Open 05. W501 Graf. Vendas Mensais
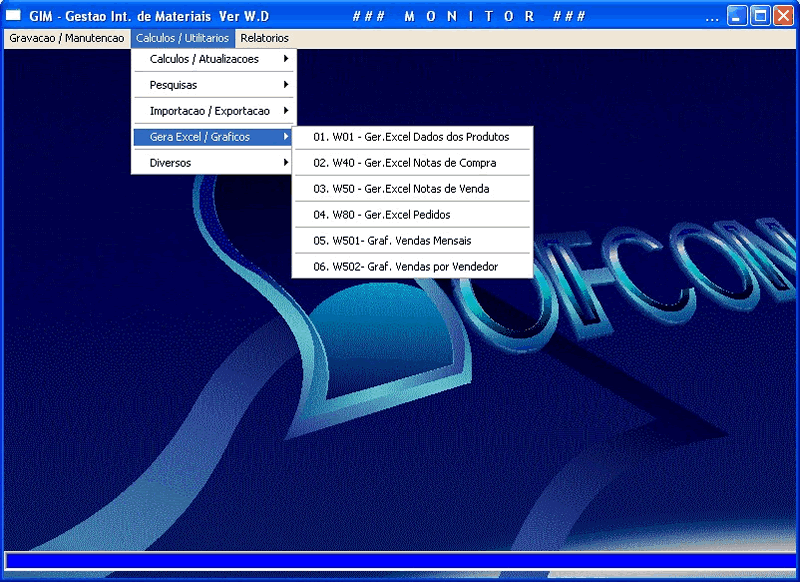The width and height of the screenshot is (800, 582). coord(412,241)
